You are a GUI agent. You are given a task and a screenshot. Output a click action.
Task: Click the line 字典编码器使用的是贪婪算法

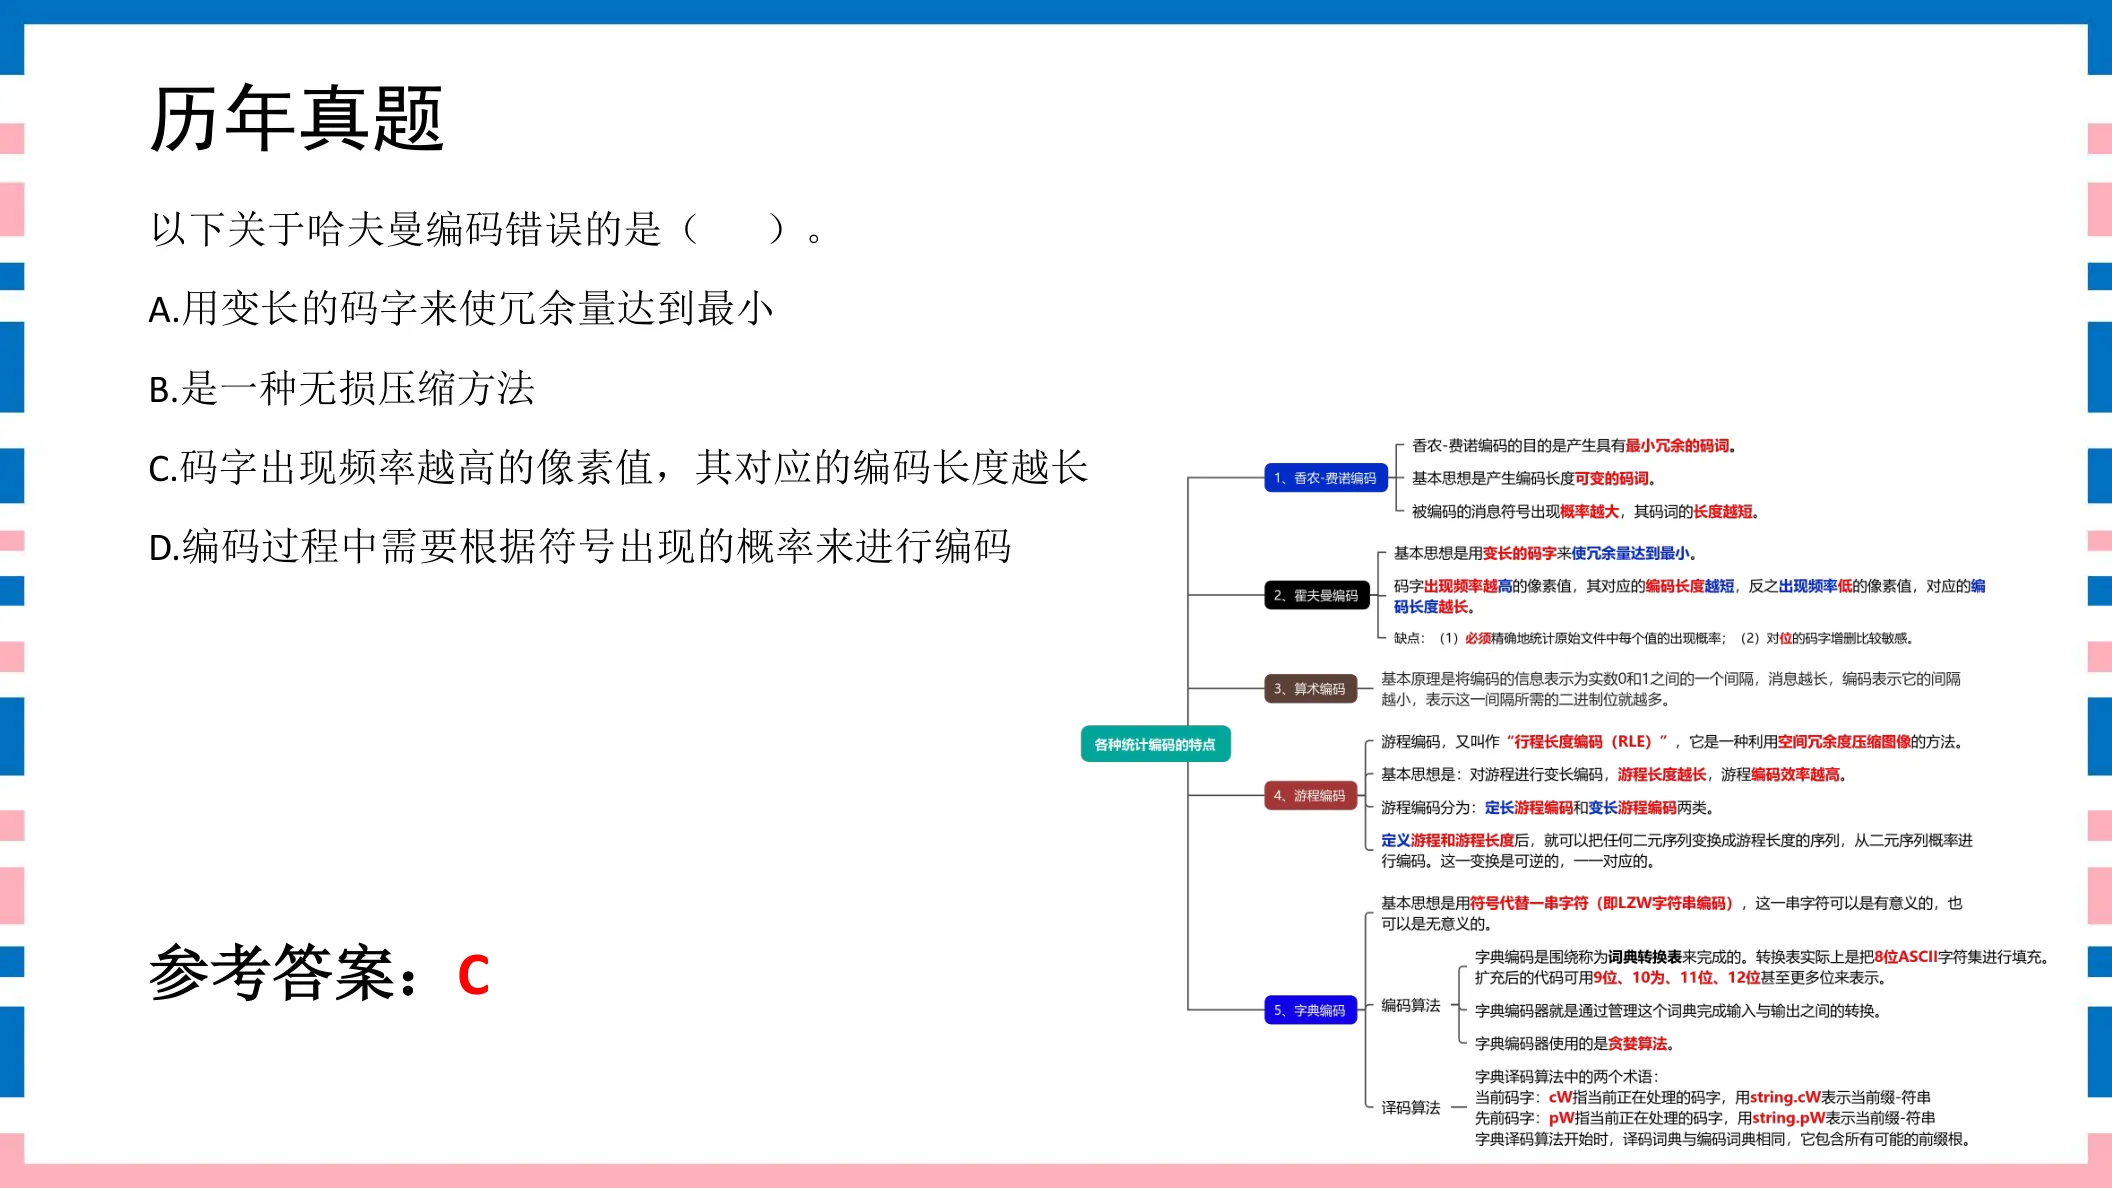(x=1574, y=1044)
